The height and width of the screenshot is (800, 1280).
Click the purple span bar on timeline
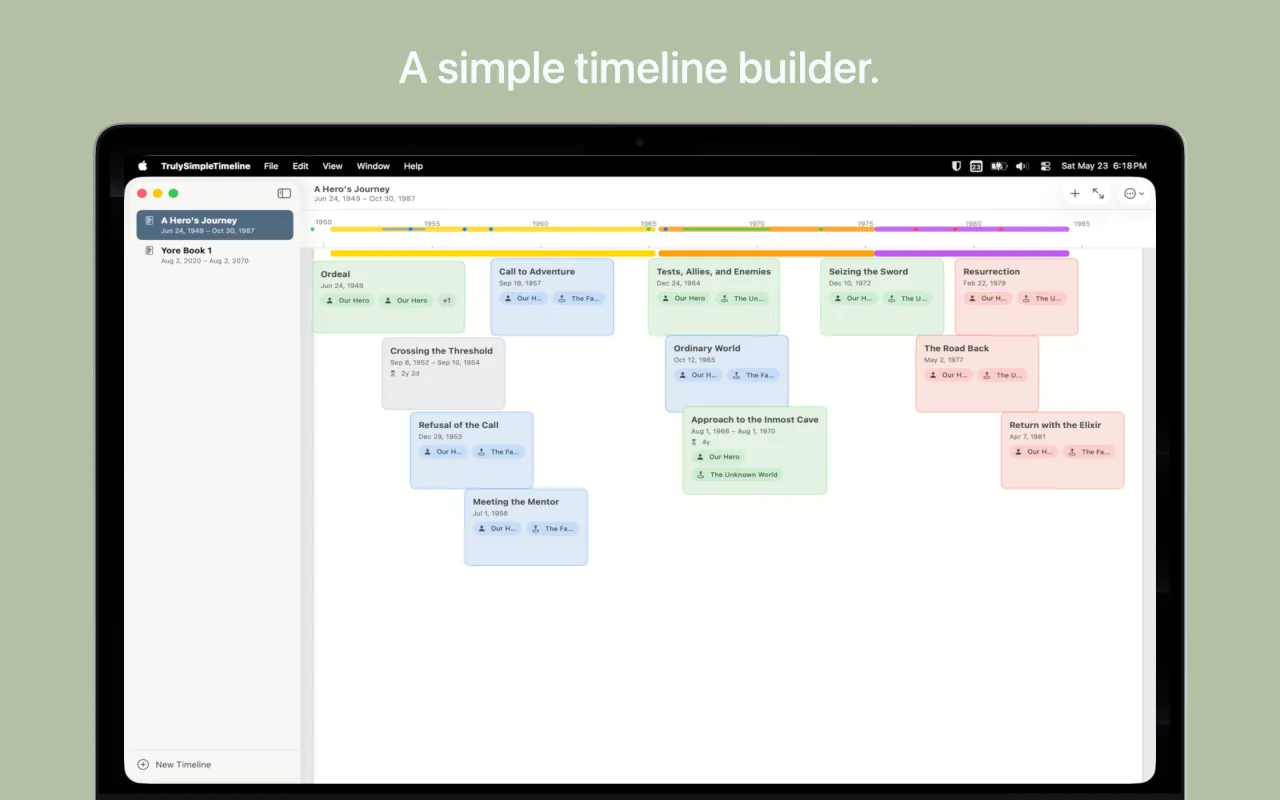(x=972, y=254)
